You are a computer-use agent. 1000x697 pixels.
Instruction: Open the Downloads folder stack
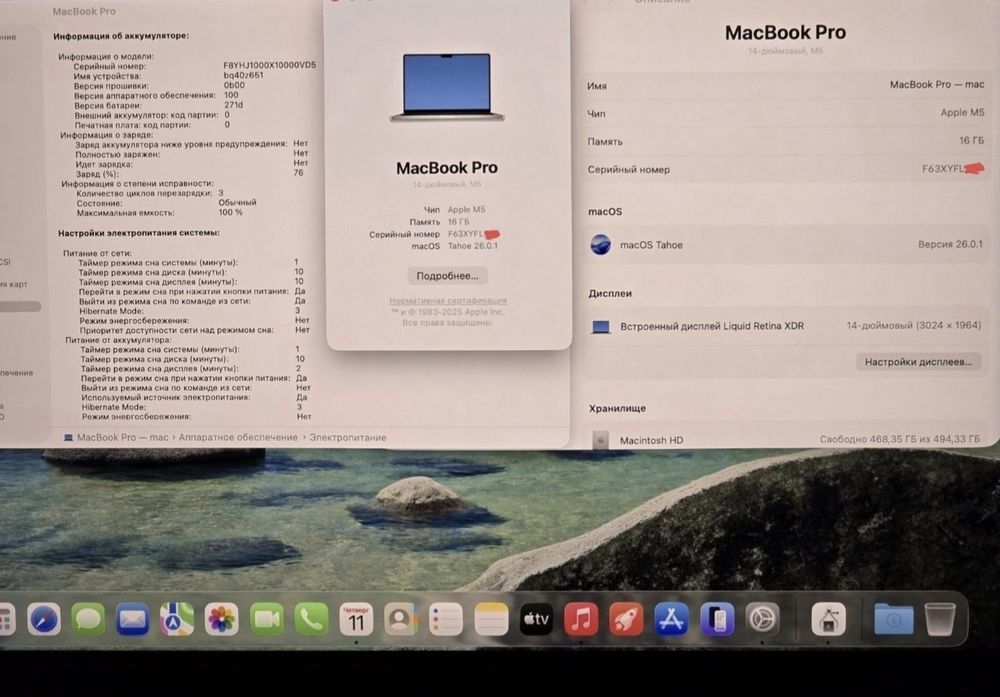coord(893,619)
